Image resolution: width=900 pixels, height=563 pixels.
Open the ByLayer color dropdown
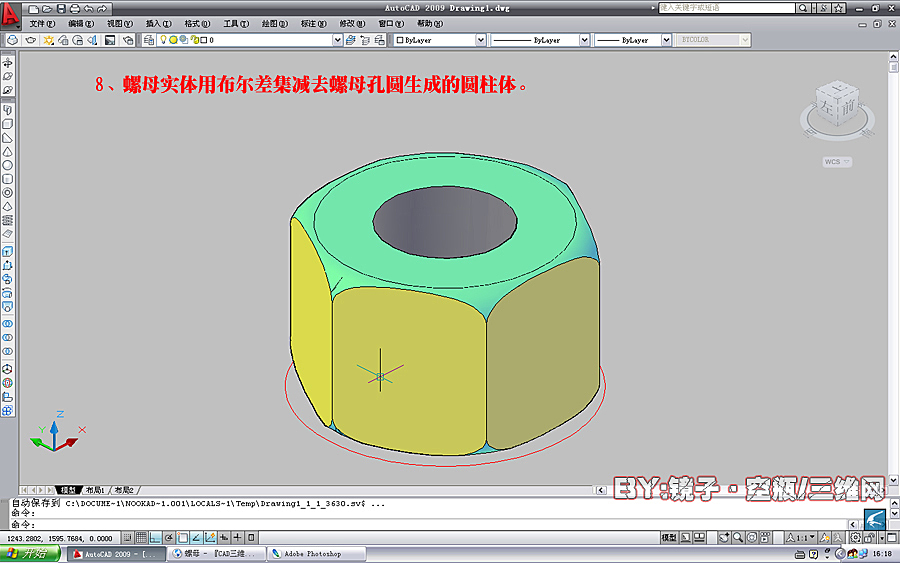pos(480,40)
